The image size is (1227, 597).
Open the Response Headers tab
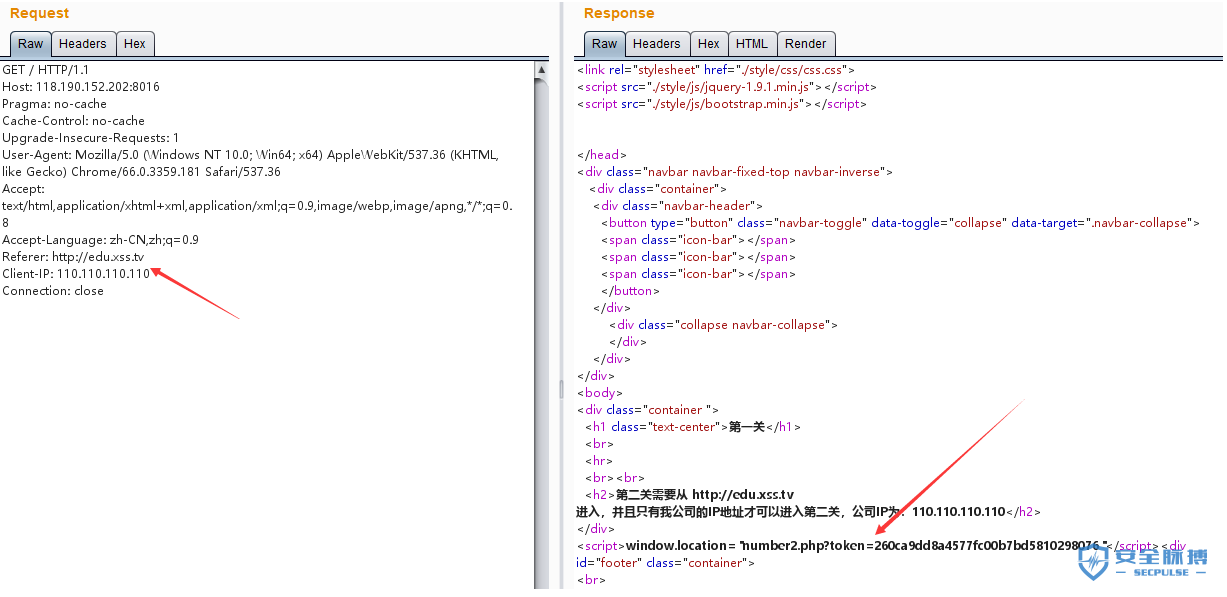pos(657,44)
